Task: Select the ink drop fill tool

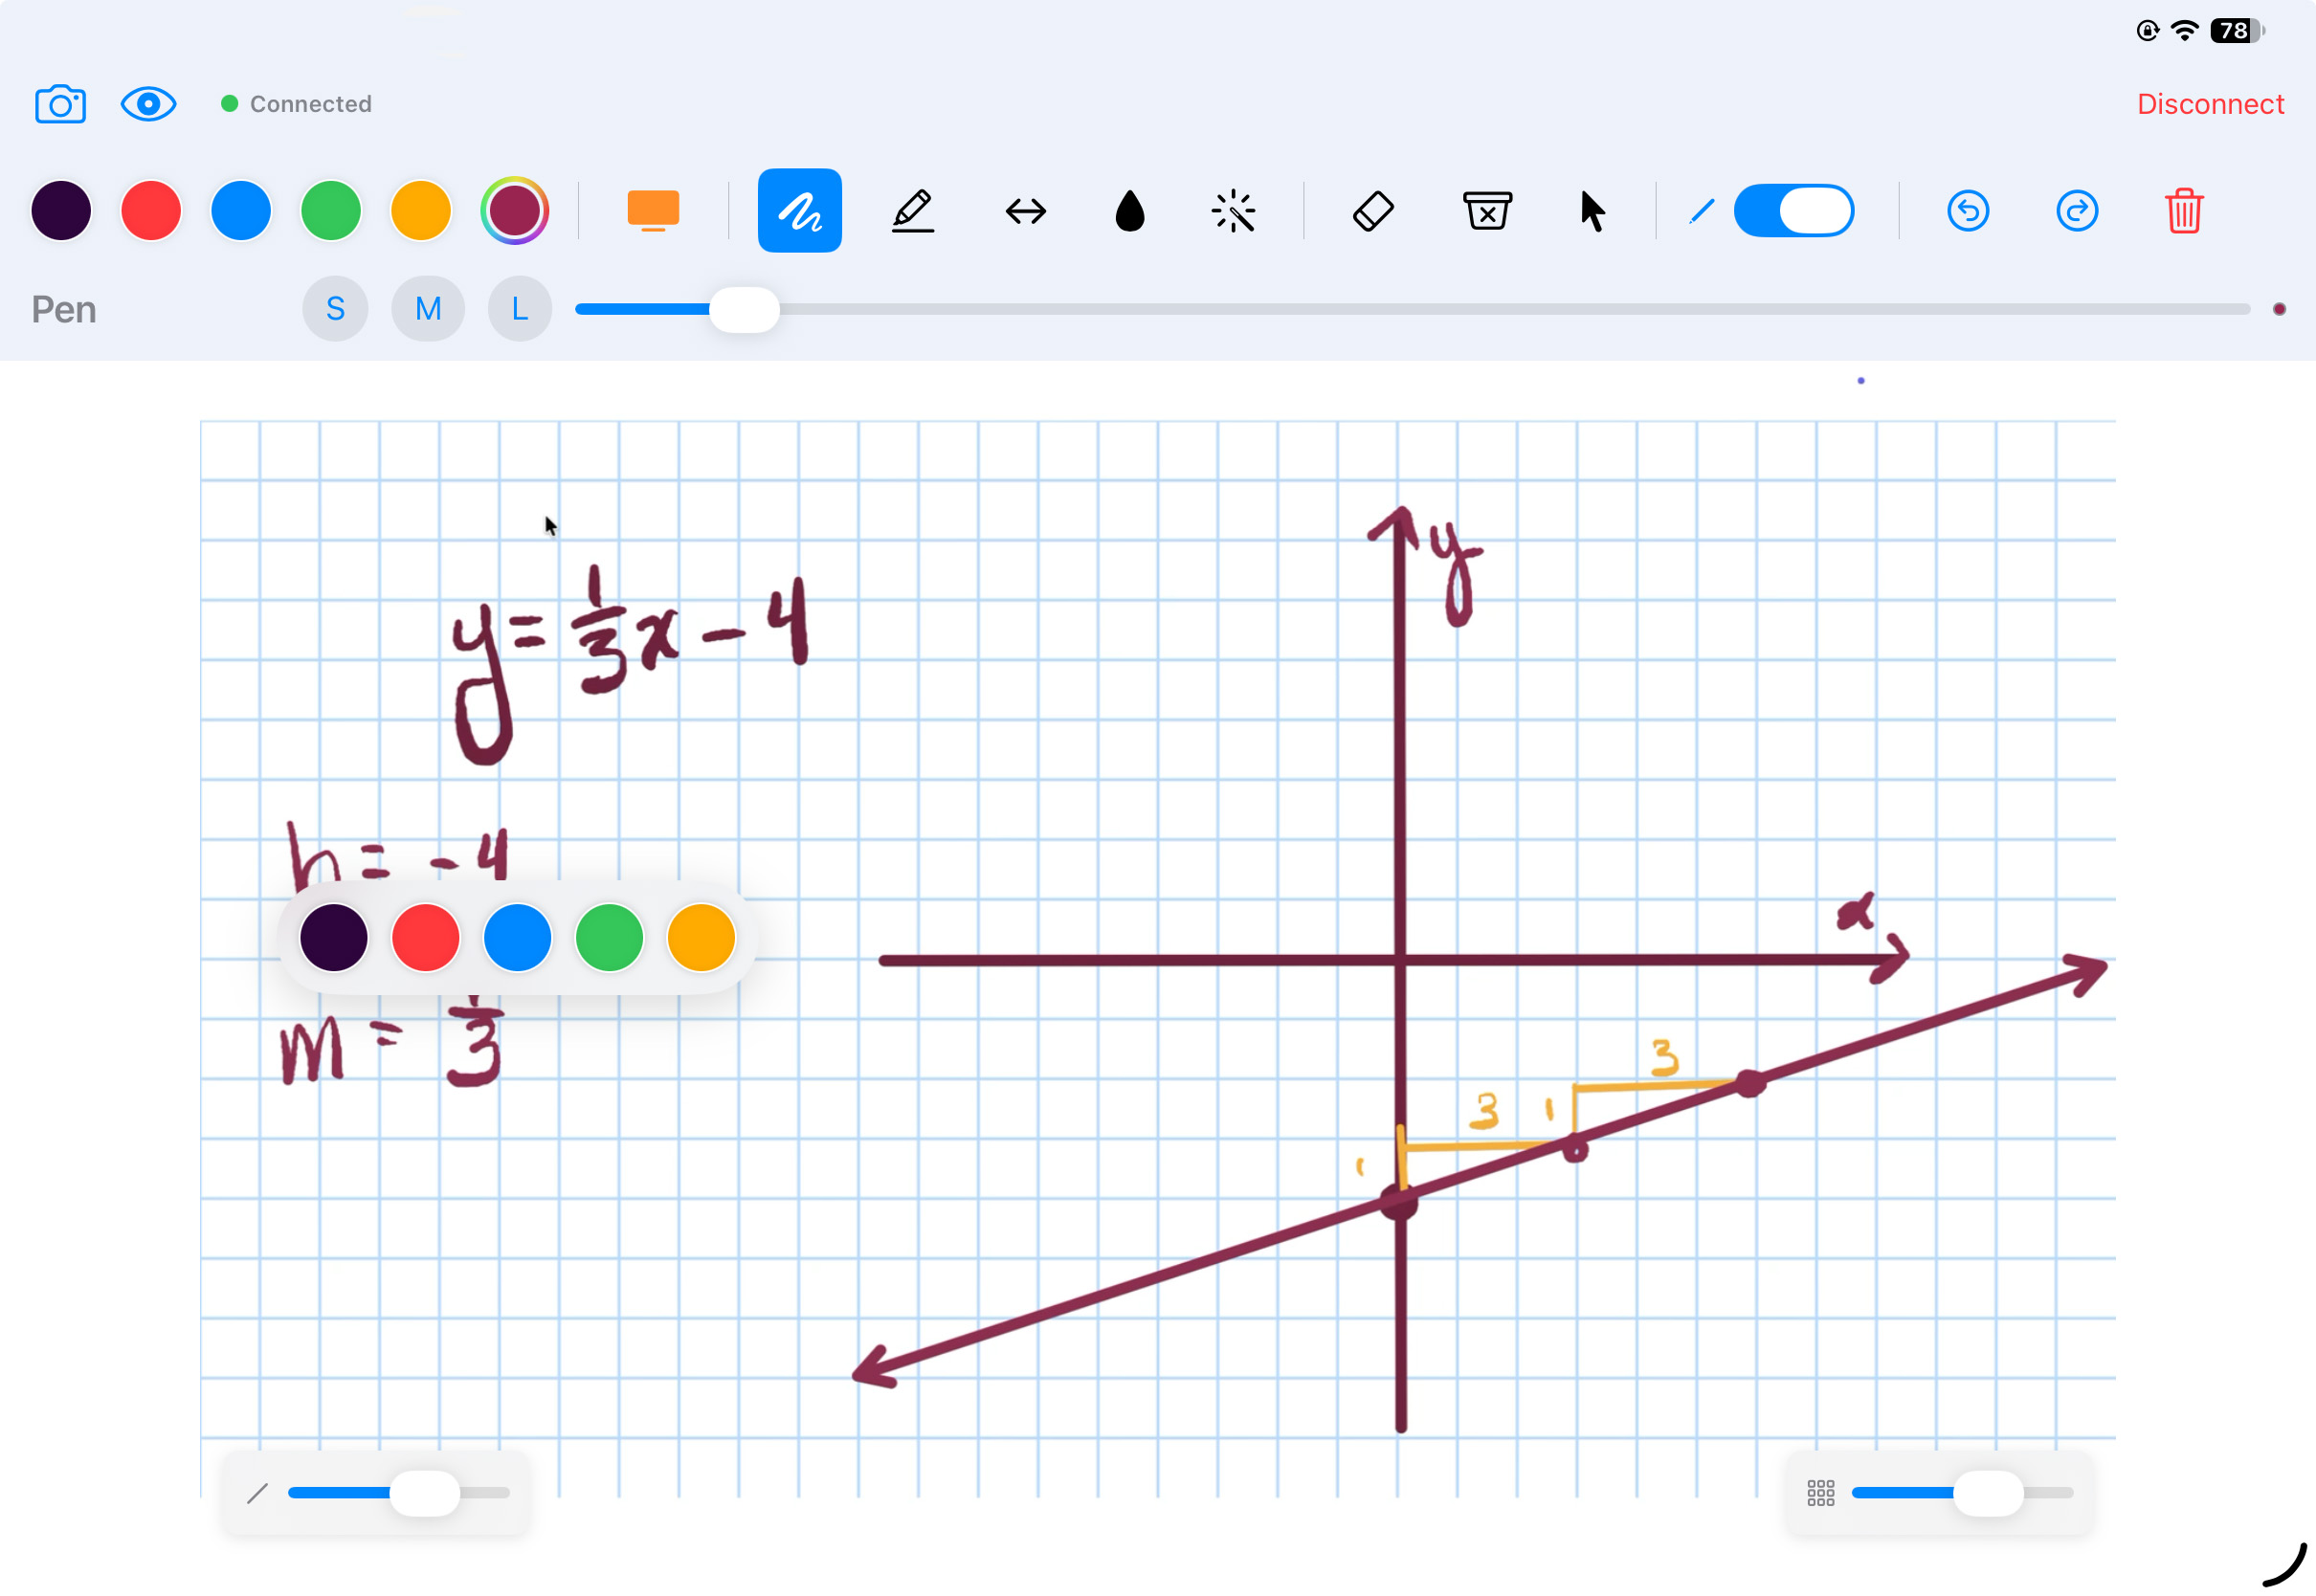Action: (x=1130, y=211)
